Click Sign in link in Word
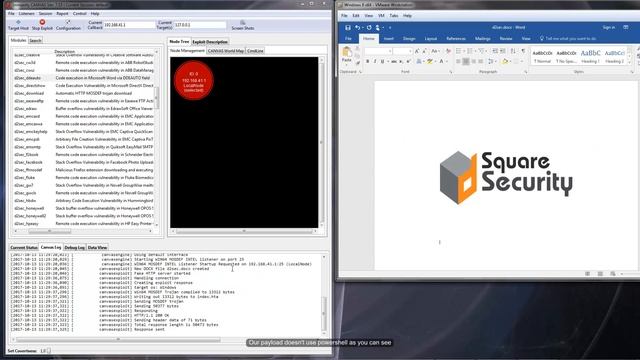 pos(609,27)
